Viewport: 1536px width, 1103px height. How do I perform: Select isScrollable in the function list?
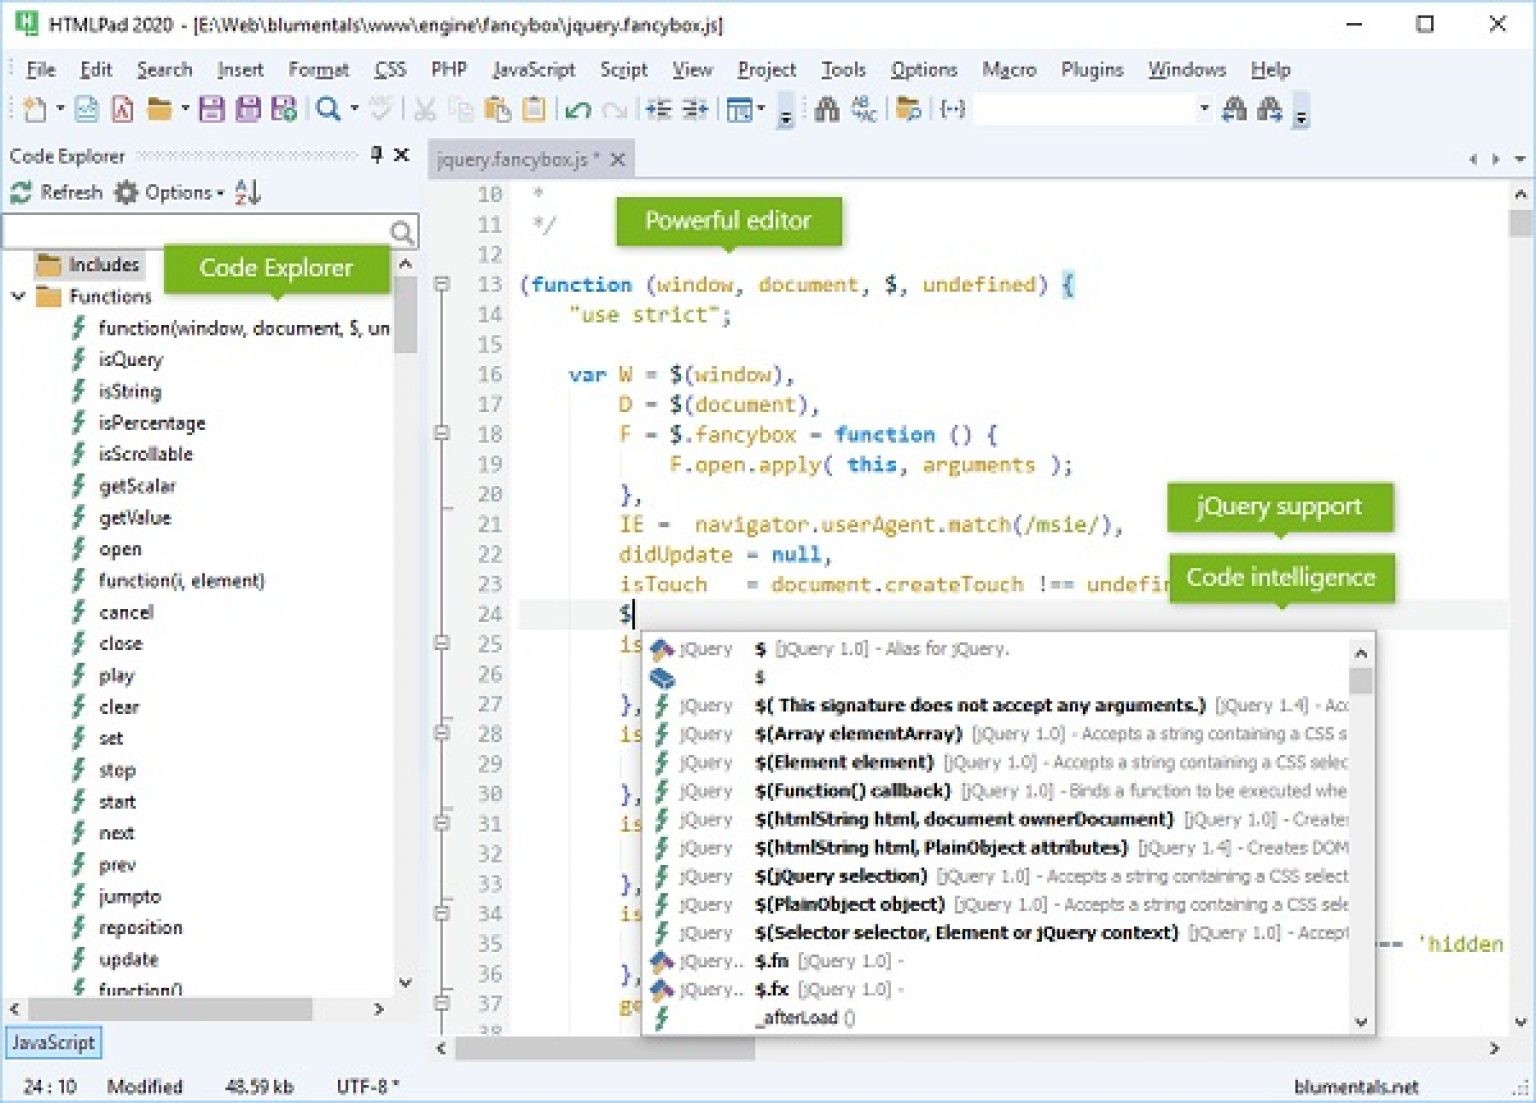point(145,454)
